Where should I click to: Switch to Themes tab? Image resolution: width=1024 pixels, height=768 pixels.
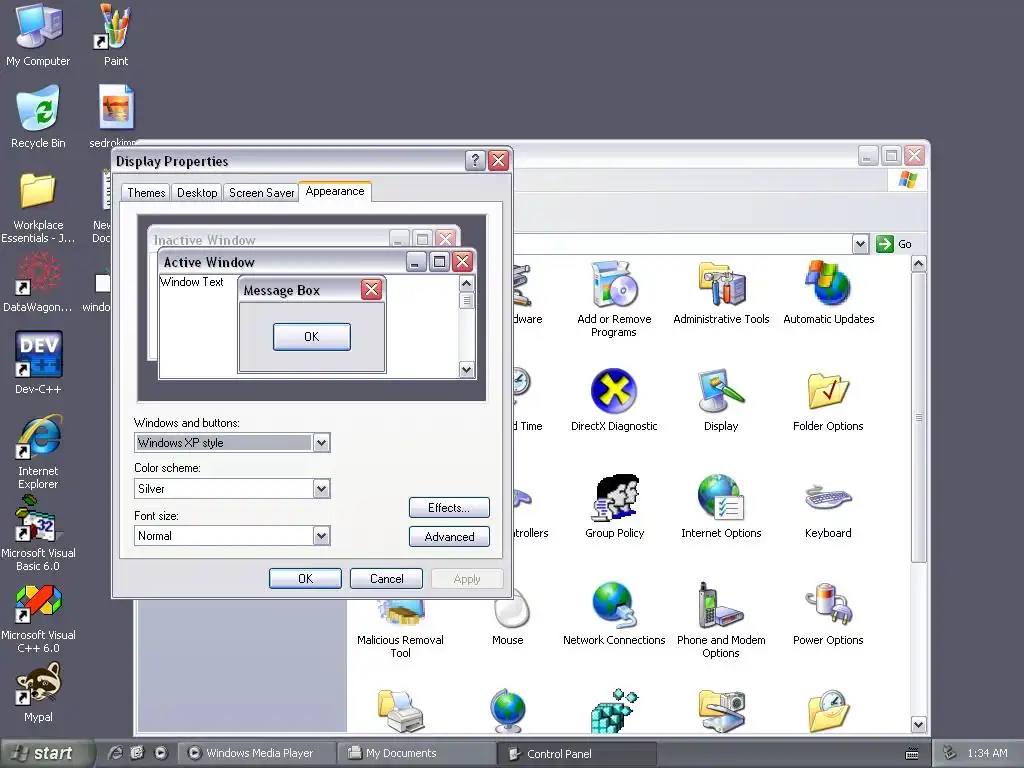(x=146, y=193)
